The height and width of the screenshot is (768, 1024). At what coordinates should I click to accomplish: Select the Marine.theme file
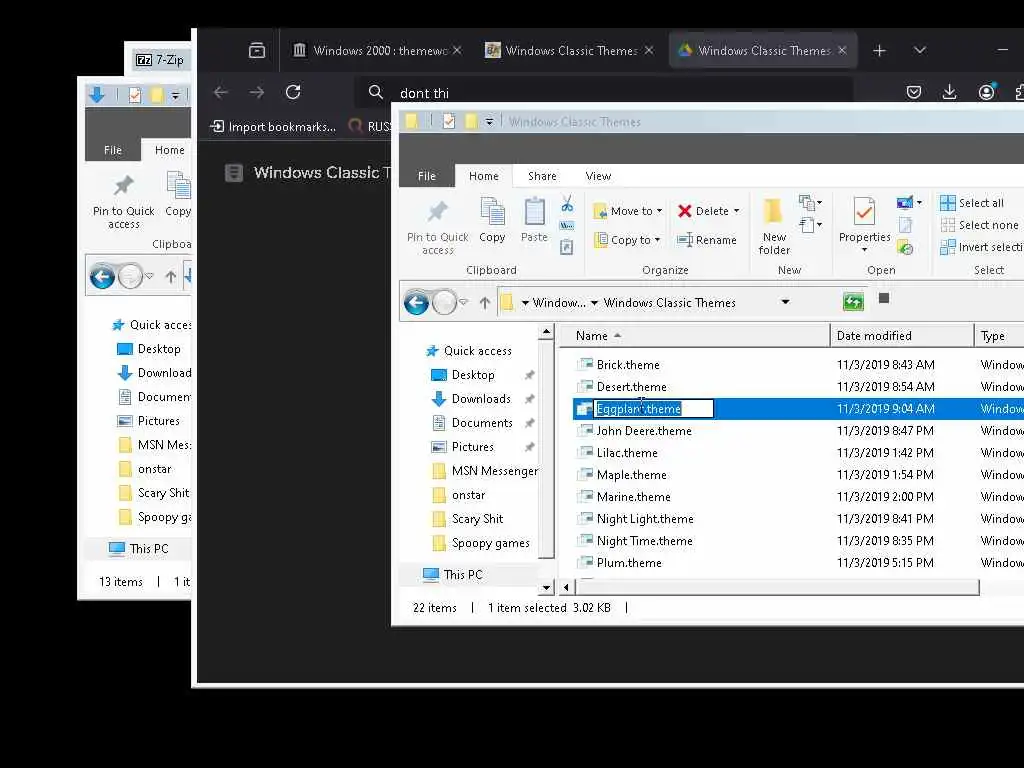pyautogui.click(x=633, y=496)
